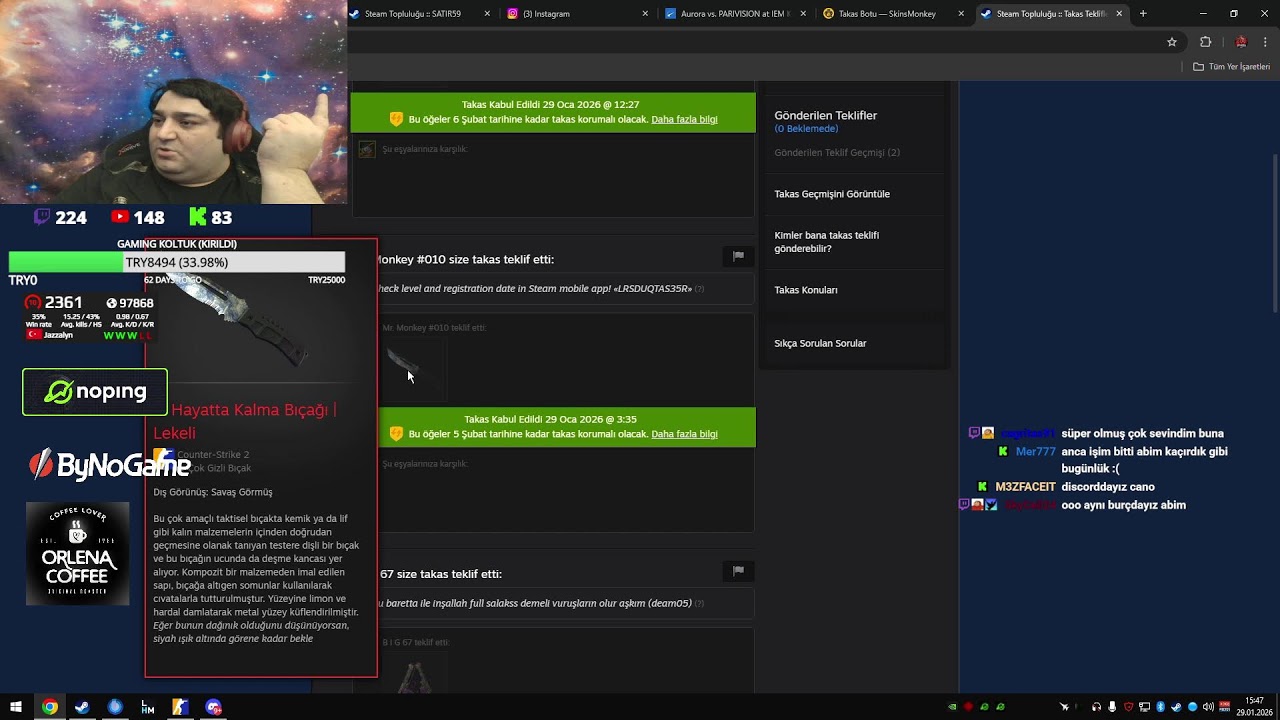Image resolution: width=1280 pixels, height=720 pixels.
Task: Click the help question mark after (deam05)
Action: coord(700,604)
